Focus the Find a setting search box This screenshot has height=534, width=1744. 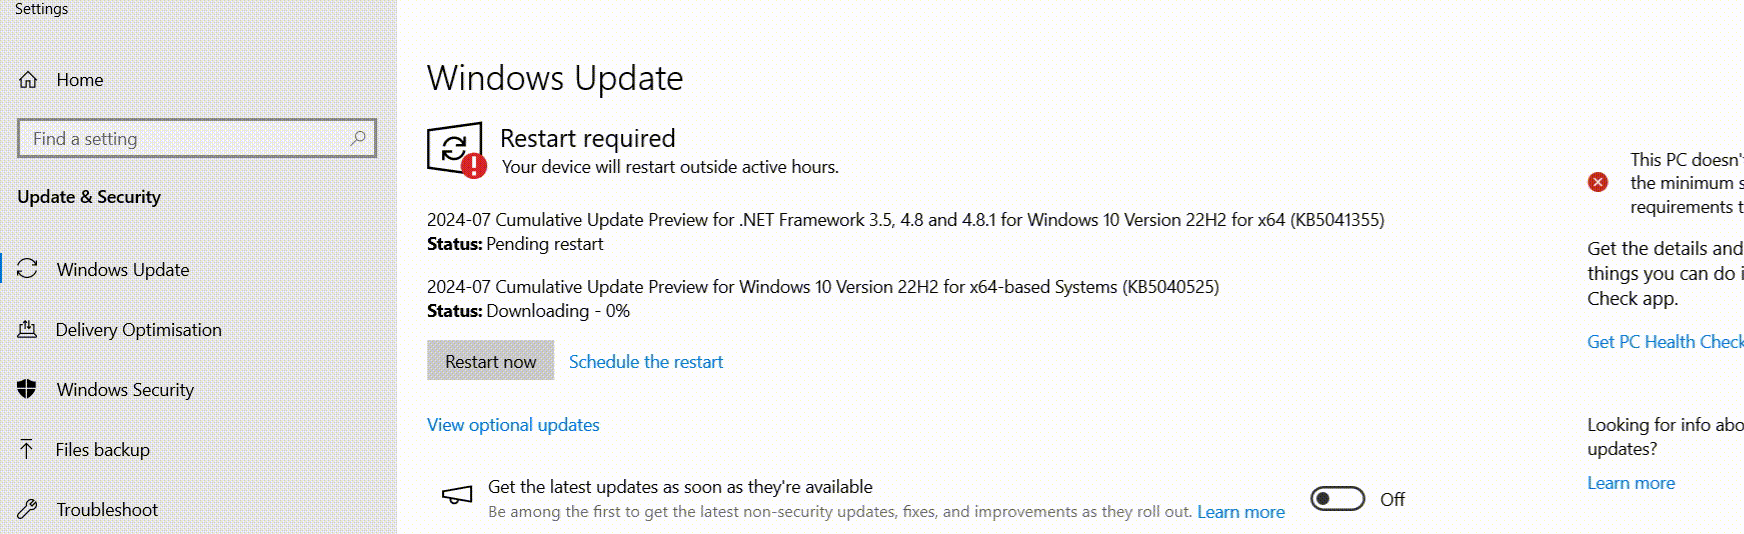pyautogui.click(x=185, y=139)
